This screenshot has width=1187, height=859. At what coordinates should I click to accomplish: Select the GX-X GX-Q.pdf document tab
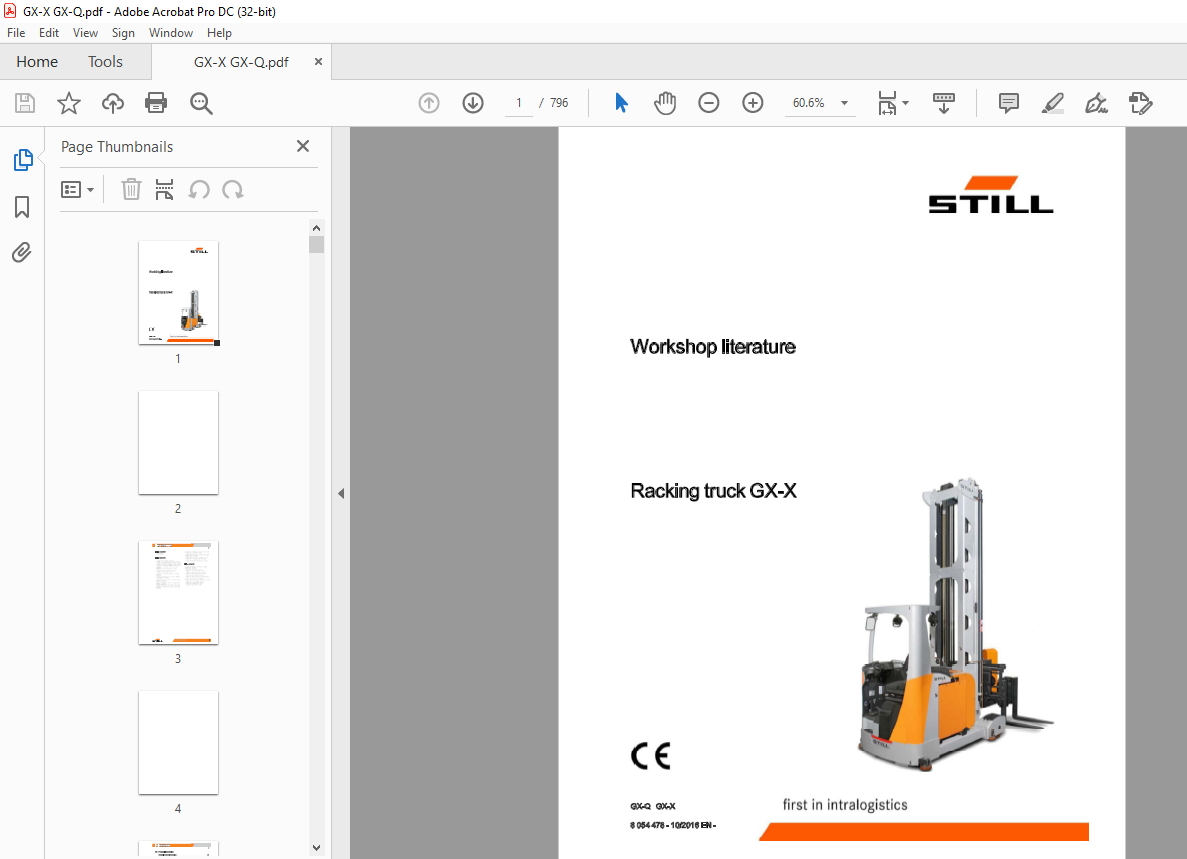click(x=241, y=62)
